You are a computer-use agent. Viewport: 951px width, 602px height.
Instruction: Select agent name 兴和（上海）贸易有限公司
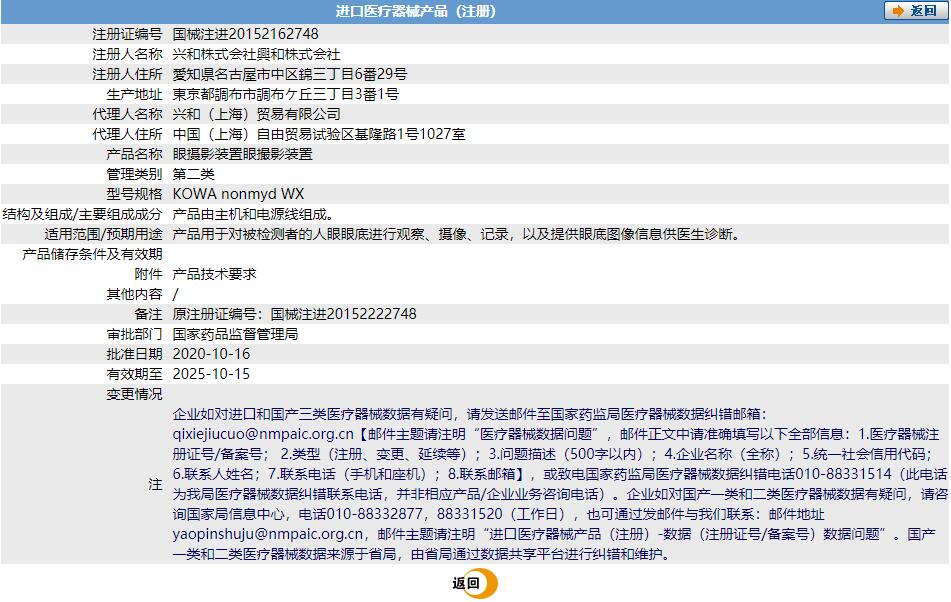[256, 114]
